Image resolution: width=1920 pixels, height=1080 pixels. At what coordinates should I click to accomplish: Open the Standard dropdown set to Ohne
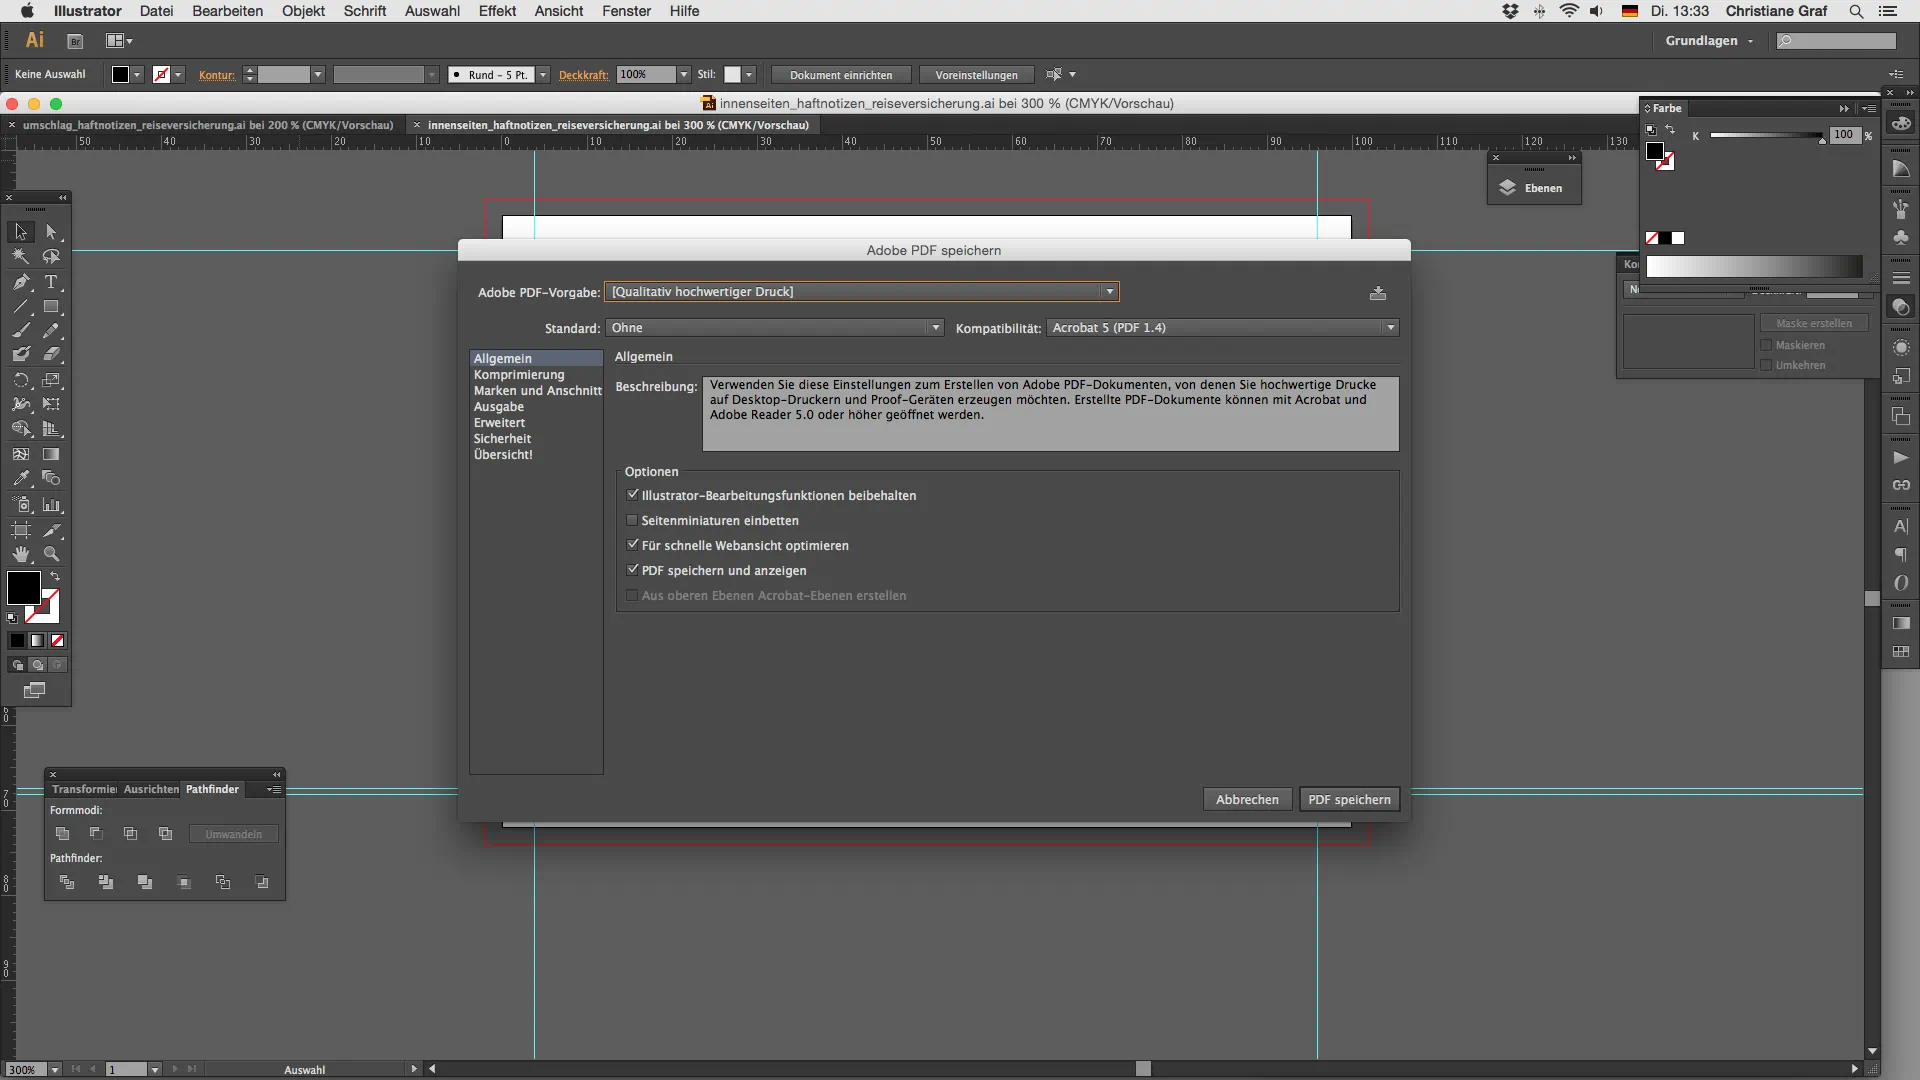tap(775, 328)
